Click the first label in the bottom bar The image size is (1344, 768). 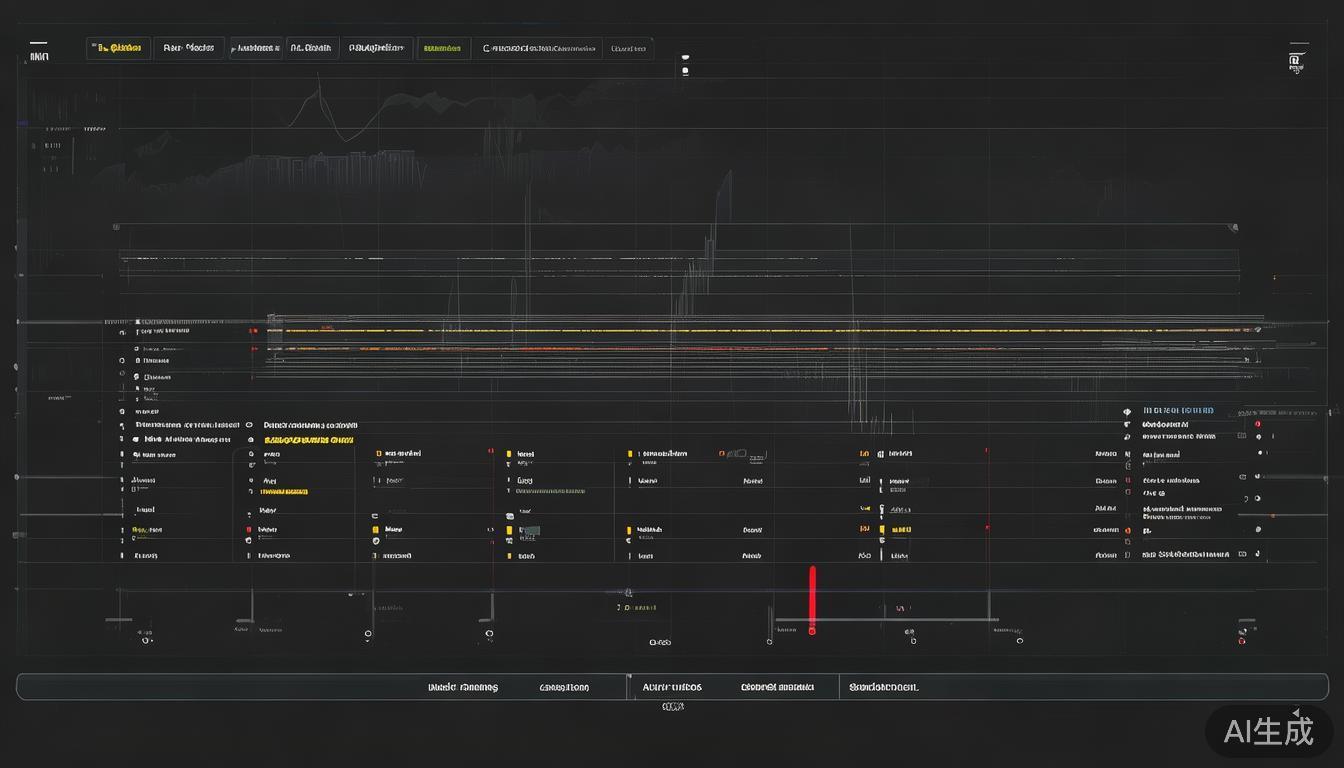[463, 688]
